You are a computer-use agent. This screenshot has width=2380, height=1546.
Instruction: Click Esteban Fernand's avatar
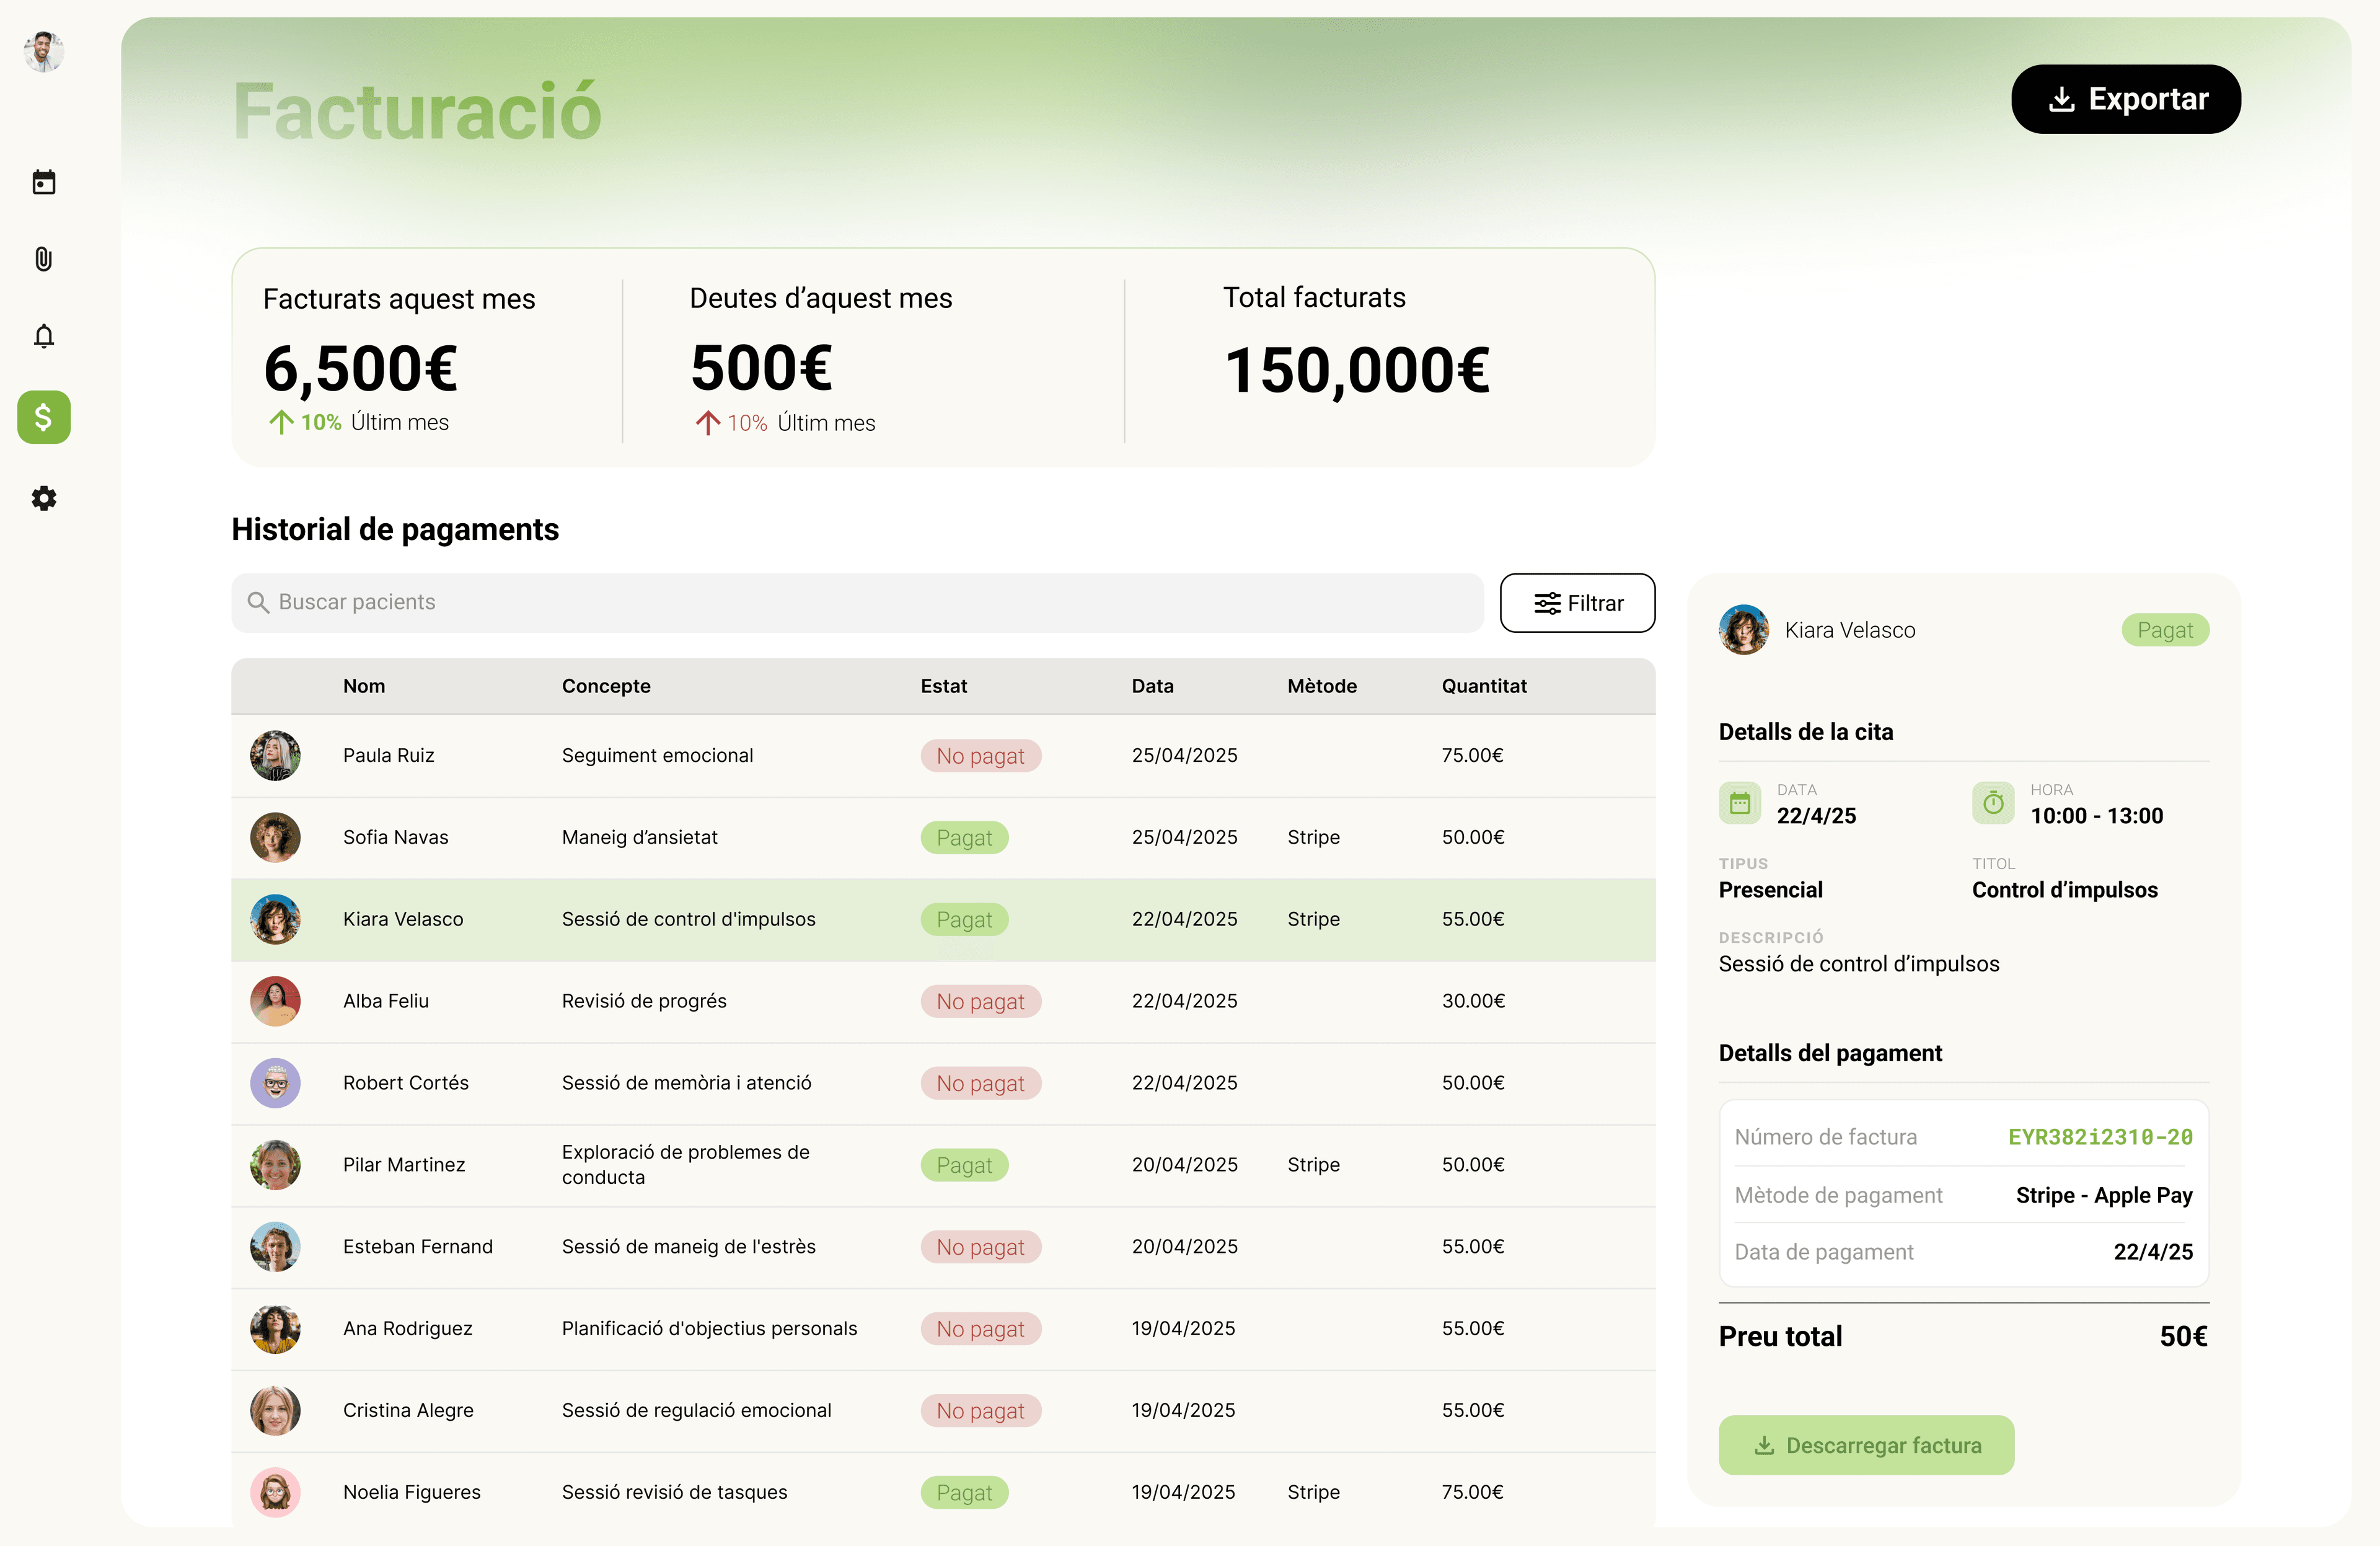[x=275, y=1247]
